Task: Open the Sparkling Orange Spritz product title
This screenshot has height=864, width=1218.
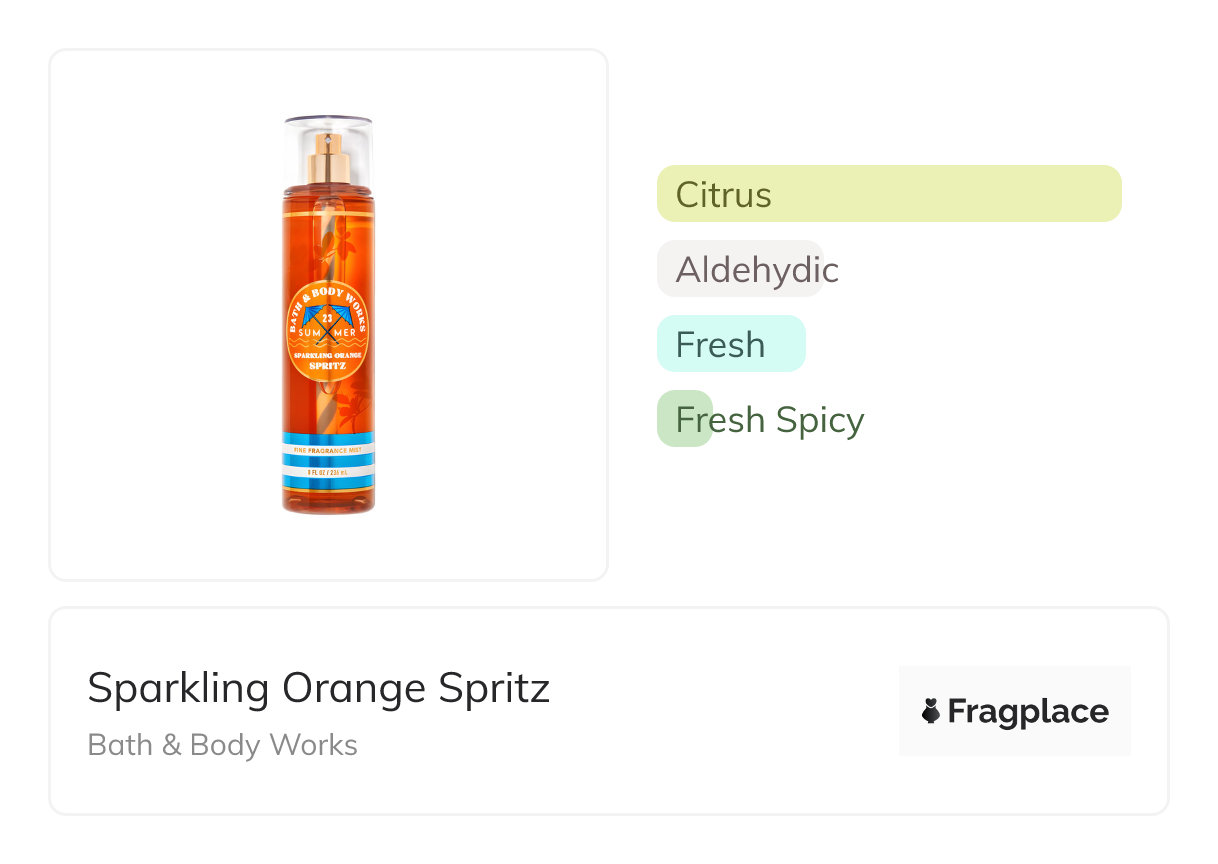Action: point(318,688)
